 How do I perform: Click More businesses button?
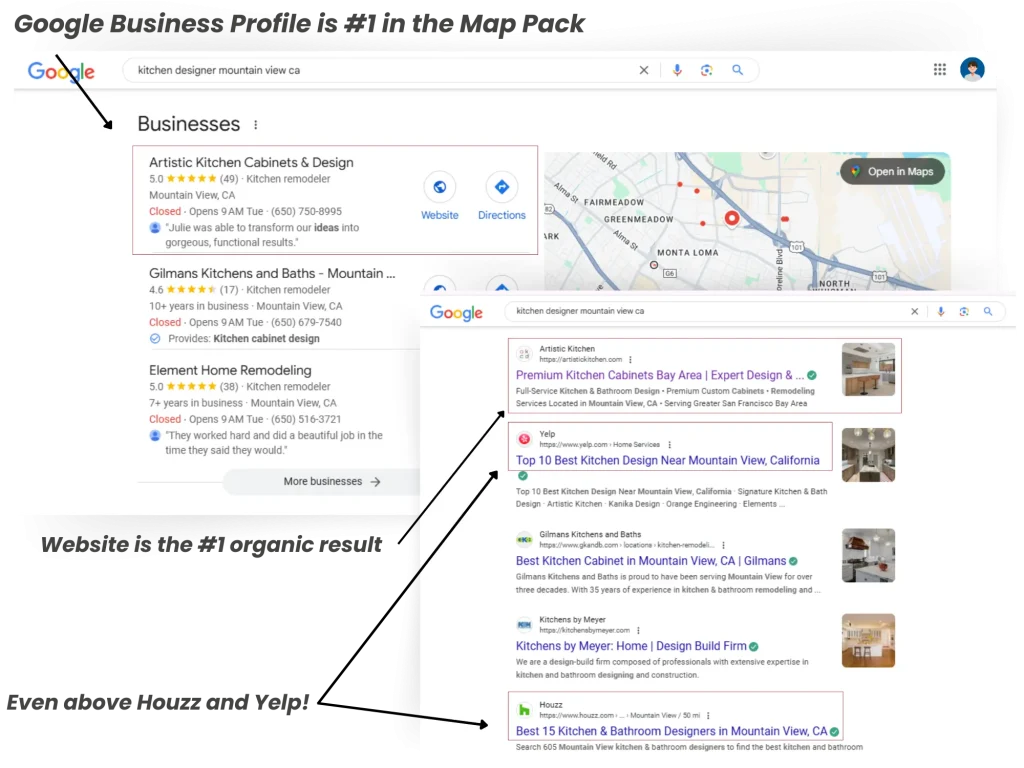pos(332,481)
